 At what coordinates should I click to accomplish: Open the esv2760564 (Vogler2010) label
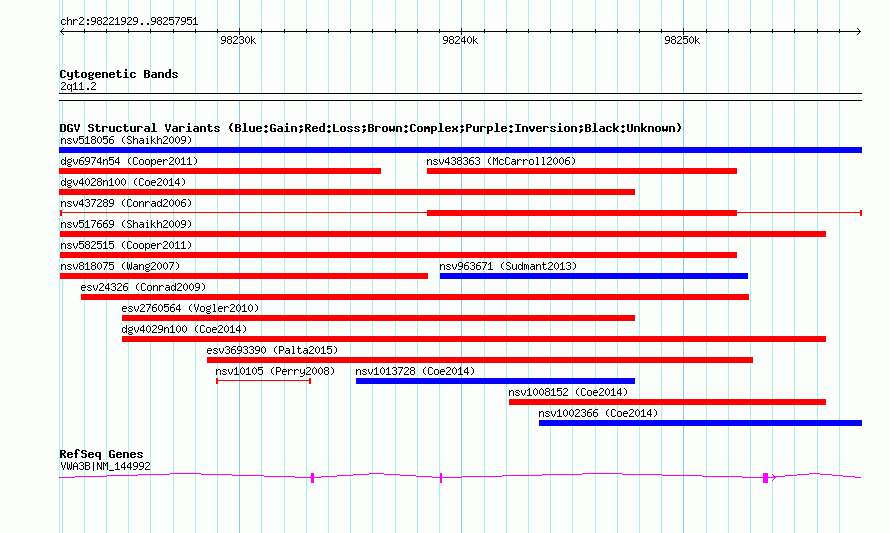click(x=190, y=308)
